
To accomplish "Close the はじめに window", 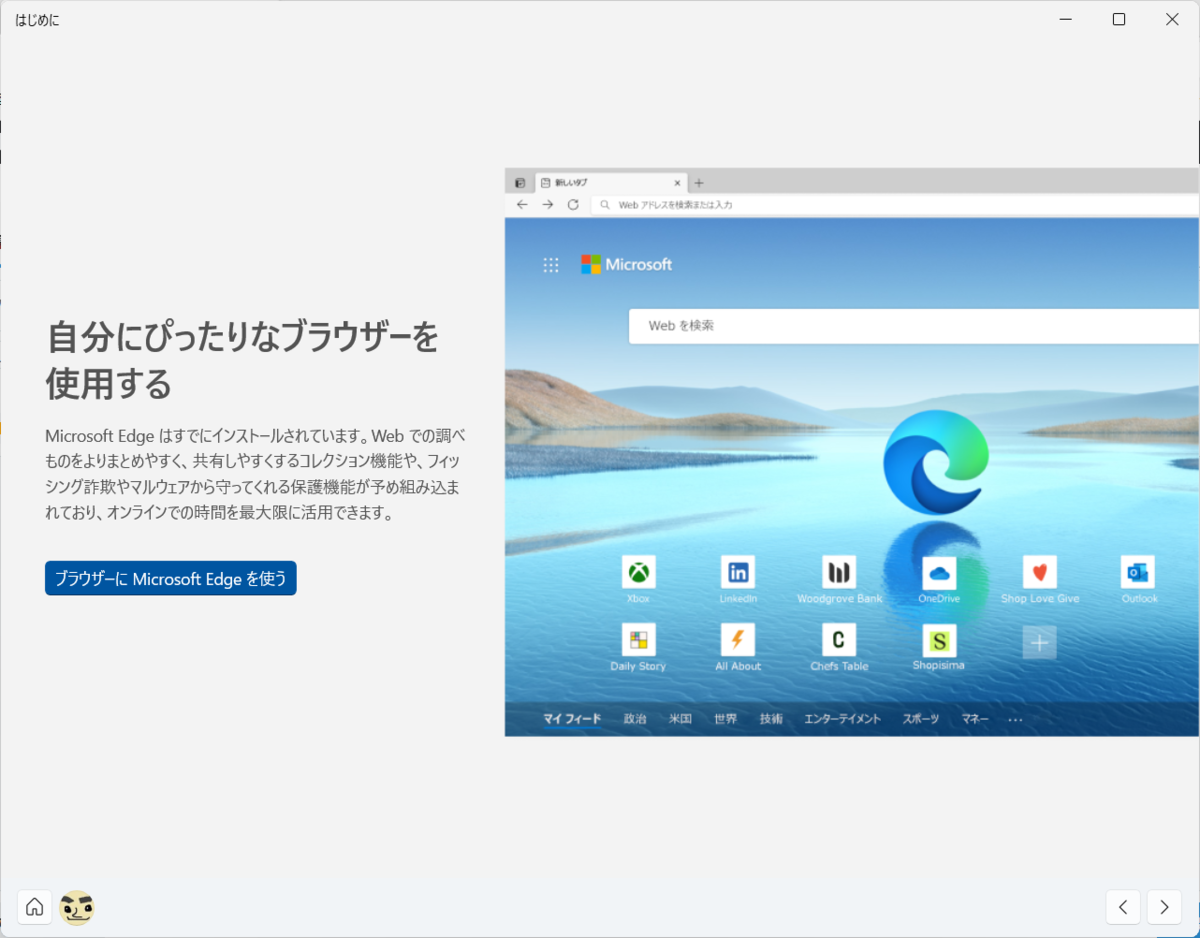I will pyautogui.click(x=1172, y=19).
